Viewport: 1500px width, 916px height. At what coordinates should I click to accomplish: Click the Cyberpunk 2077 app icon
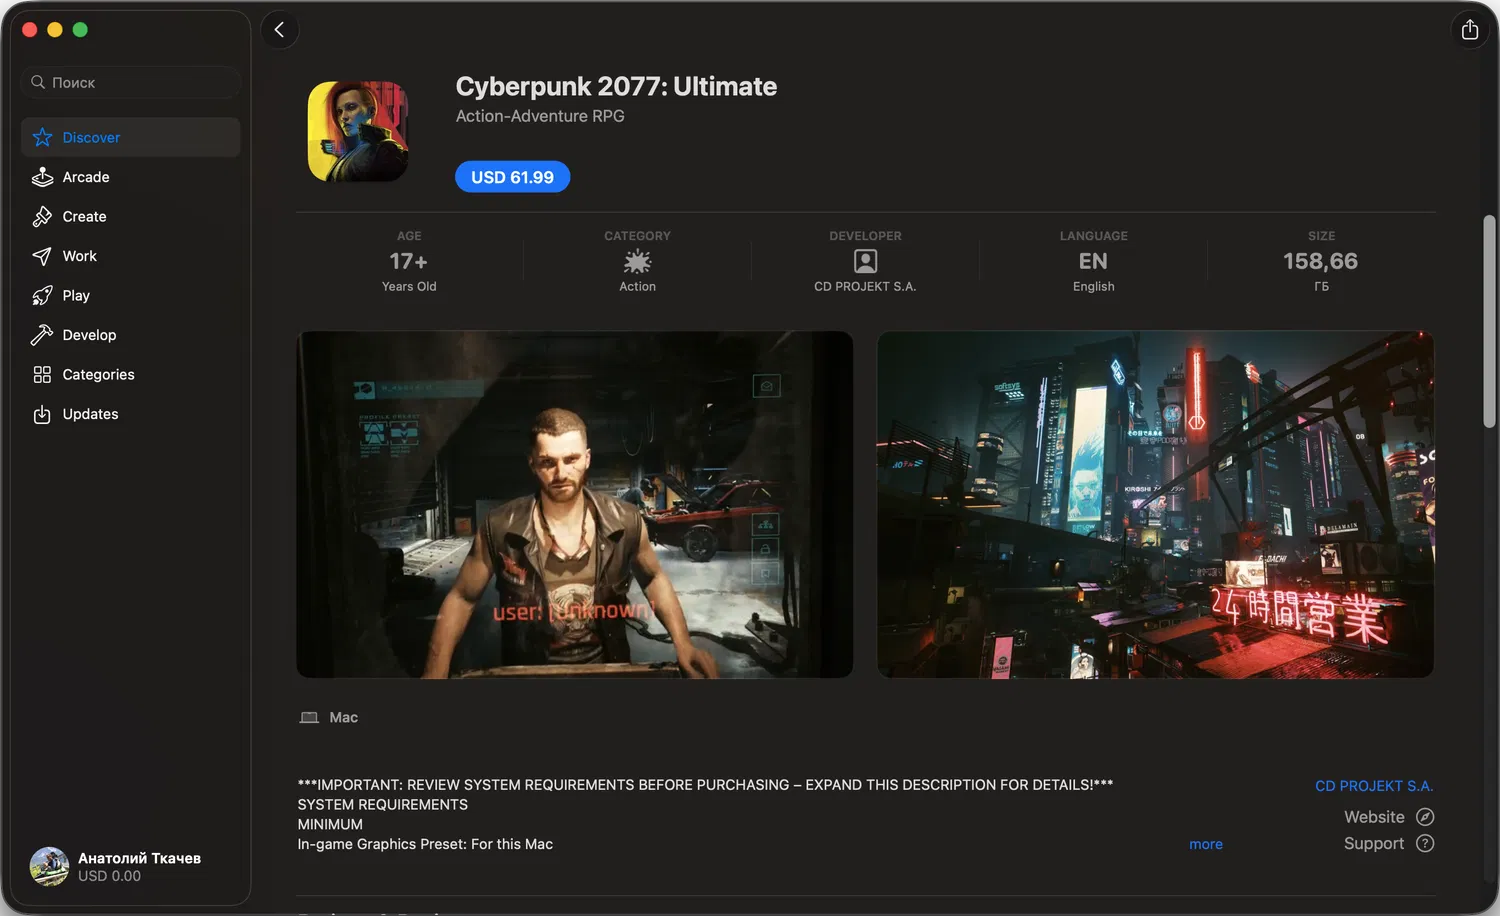point(358,131)
